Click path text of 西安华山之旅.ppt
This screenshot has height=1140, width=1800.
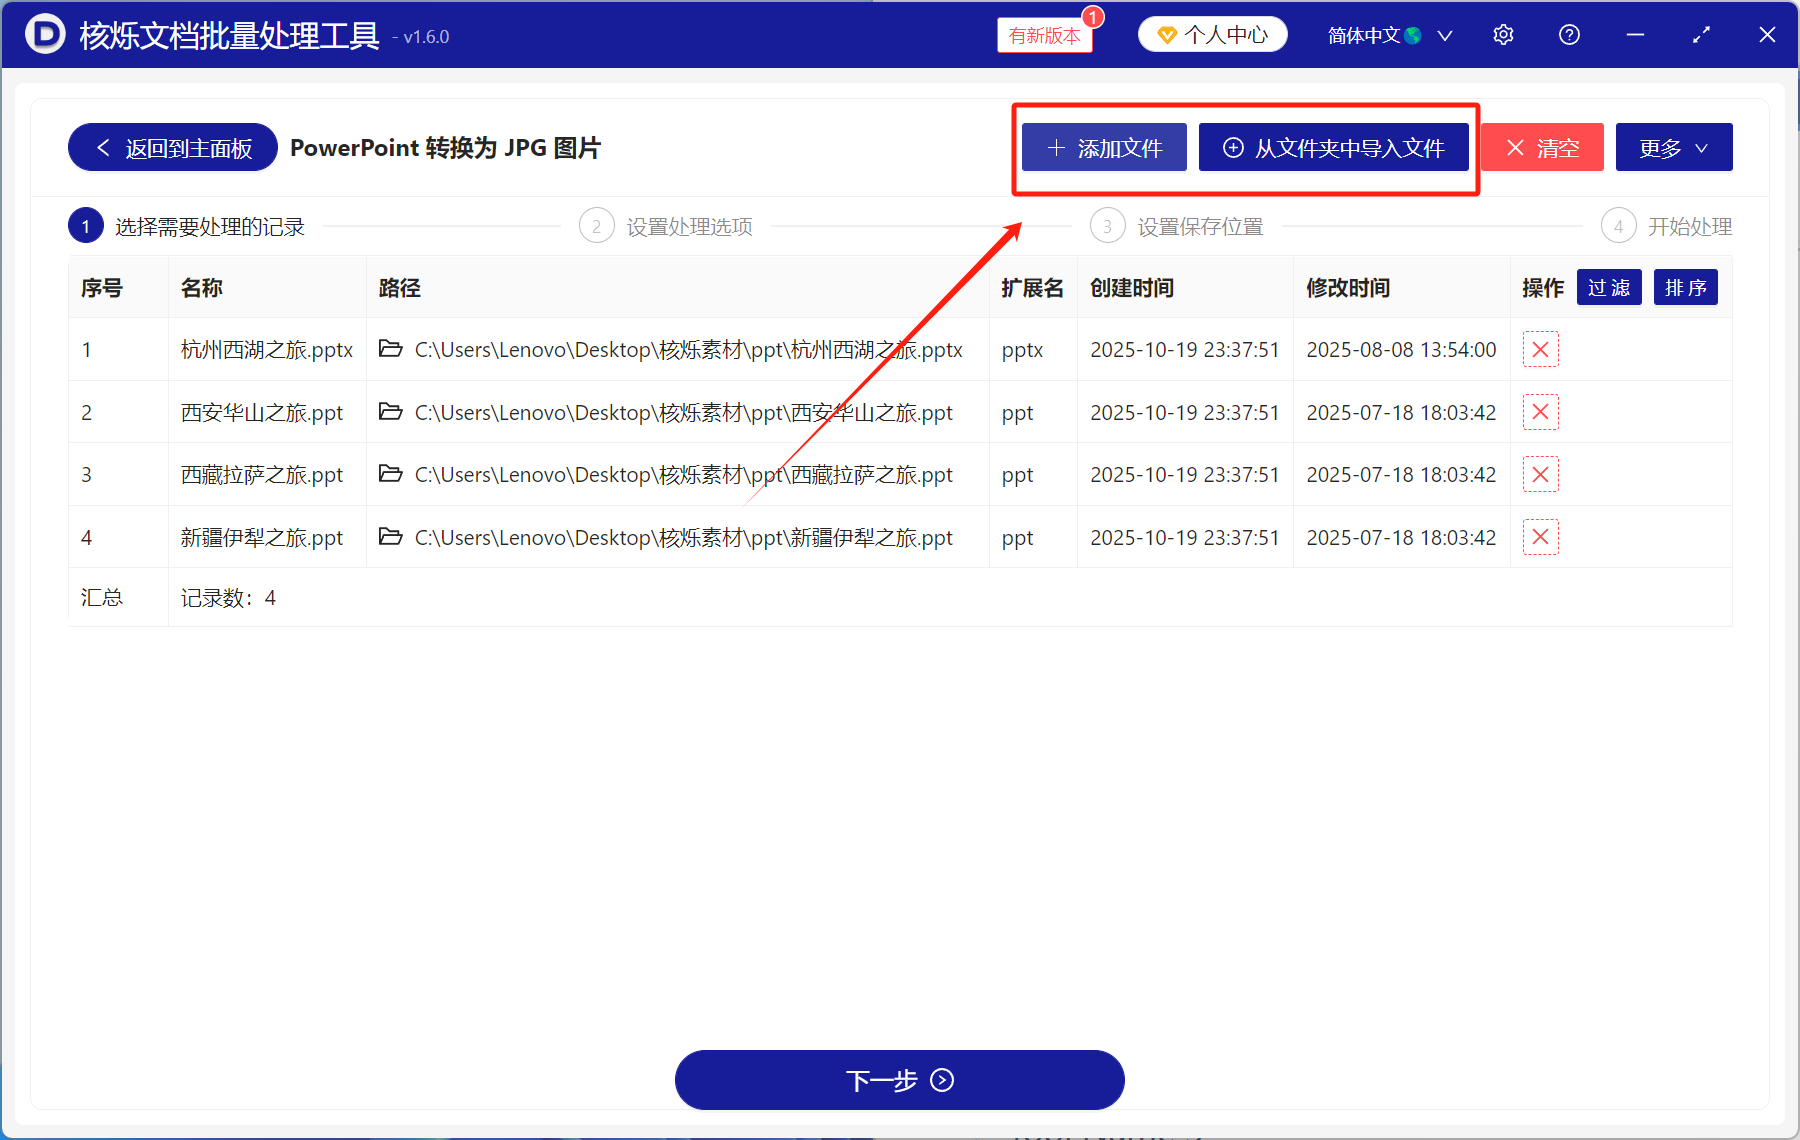click(684, 413)
